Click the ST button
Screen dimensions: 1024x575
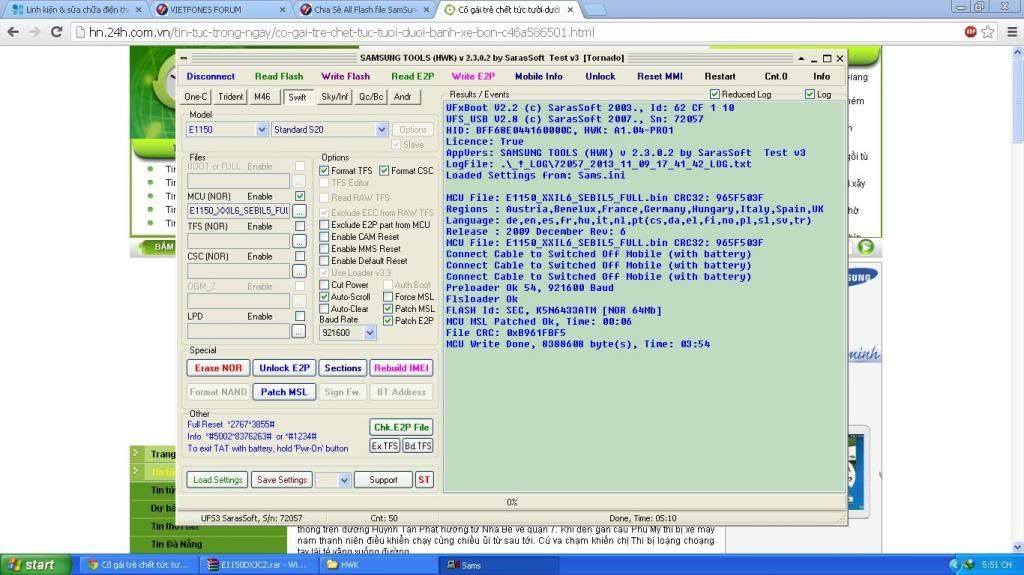tap(424, 480)
